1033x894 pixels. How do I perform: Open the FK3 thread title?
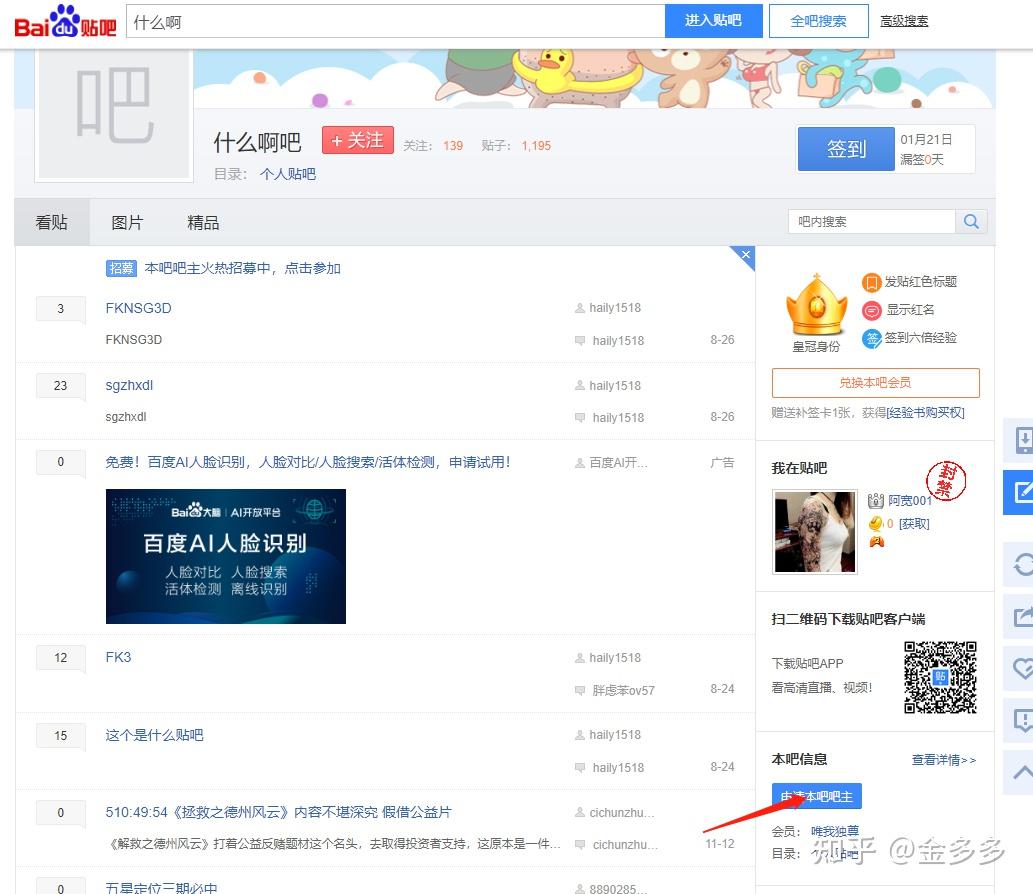click(x=119, y=657)
